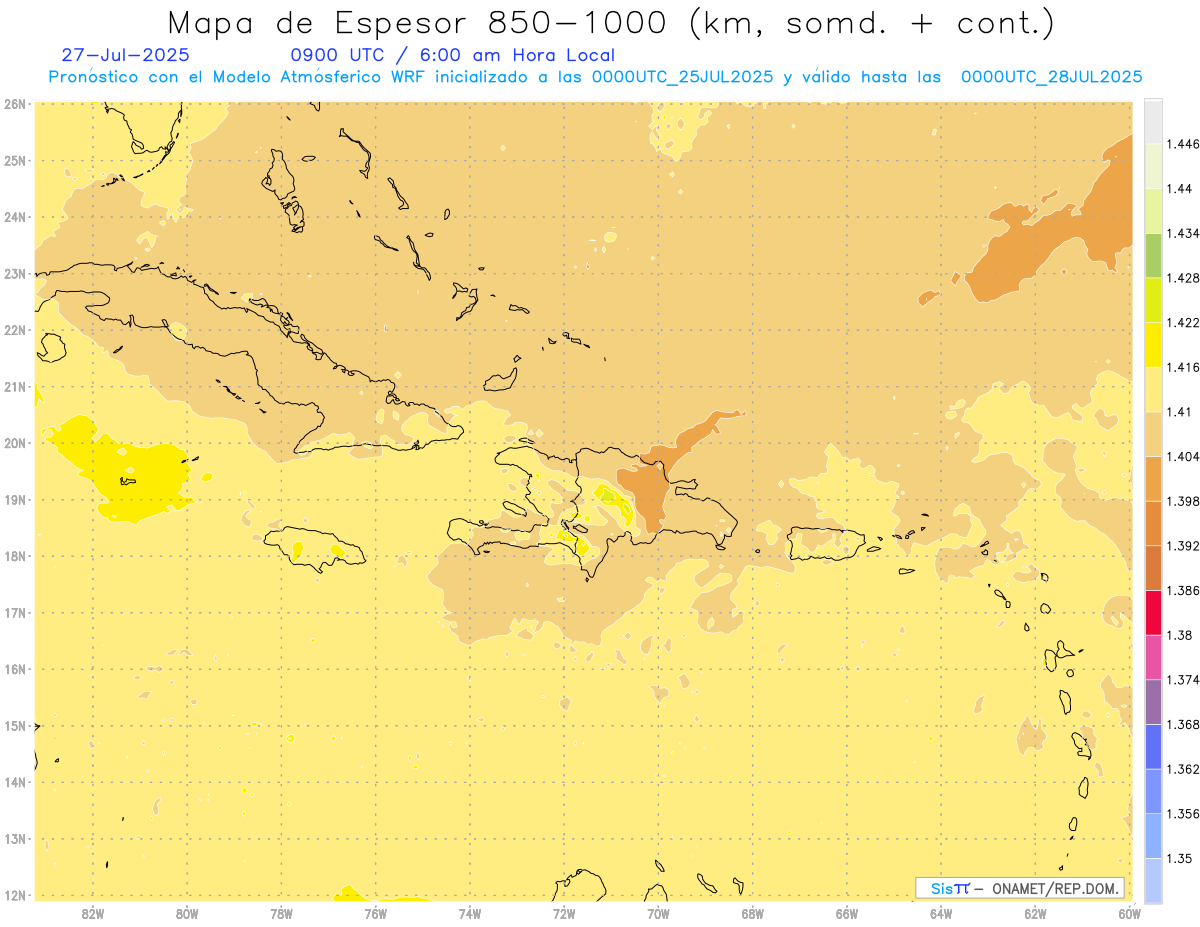Click the longitude label '76W'
Screen dimensions: 1200x927
coord(375,913)
